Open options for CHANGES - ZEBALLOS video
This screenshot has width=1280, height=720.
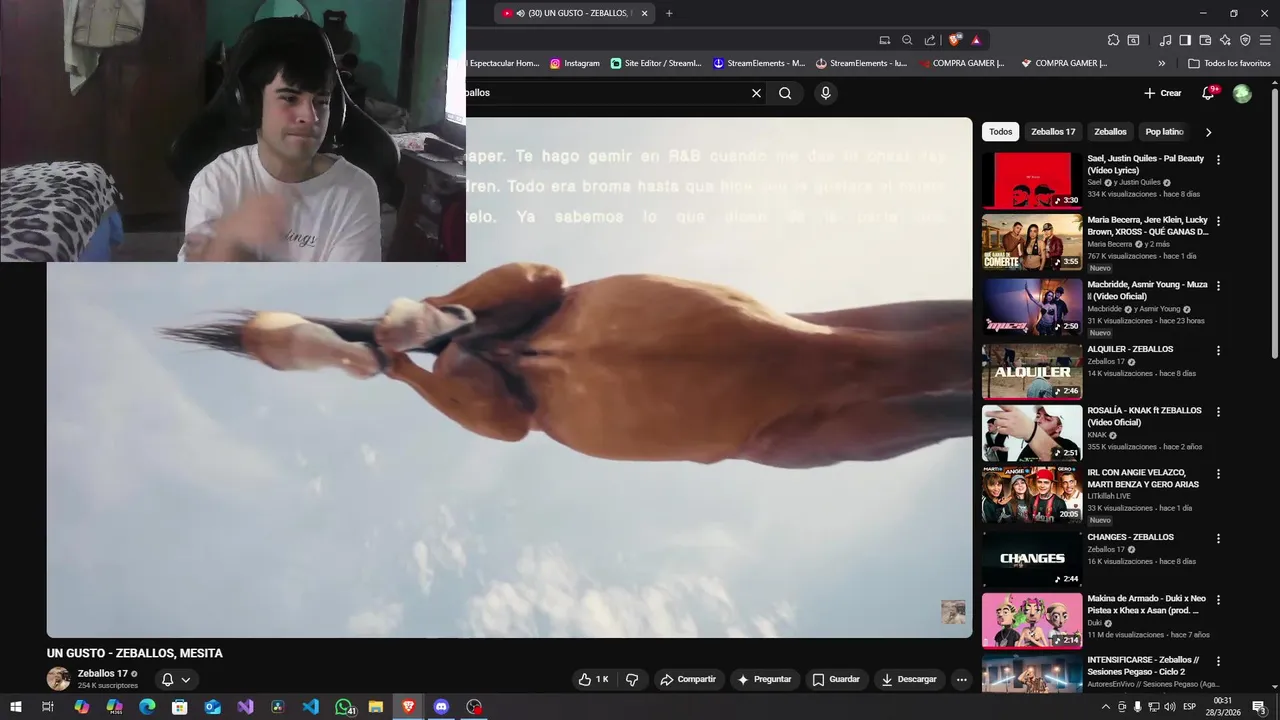pyautogui.click(x=1218, y=539)
